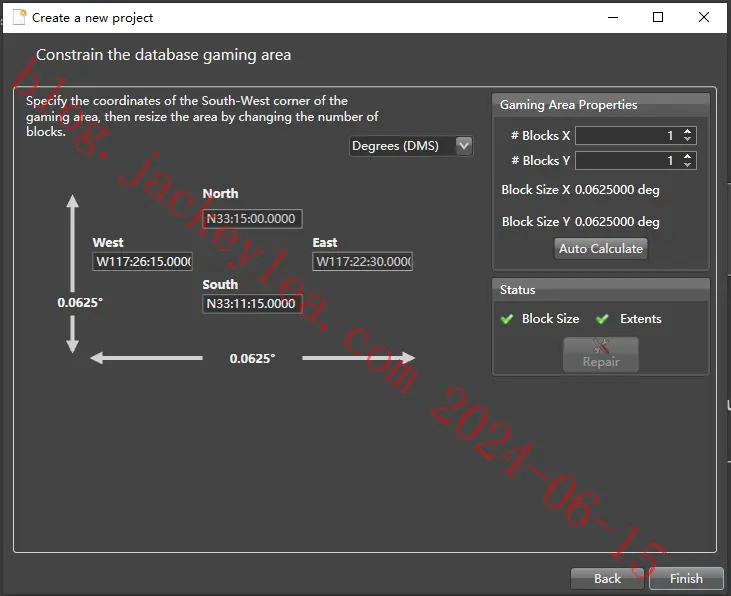
Task: Go to previous step with Back button
Action: (607, 578)
